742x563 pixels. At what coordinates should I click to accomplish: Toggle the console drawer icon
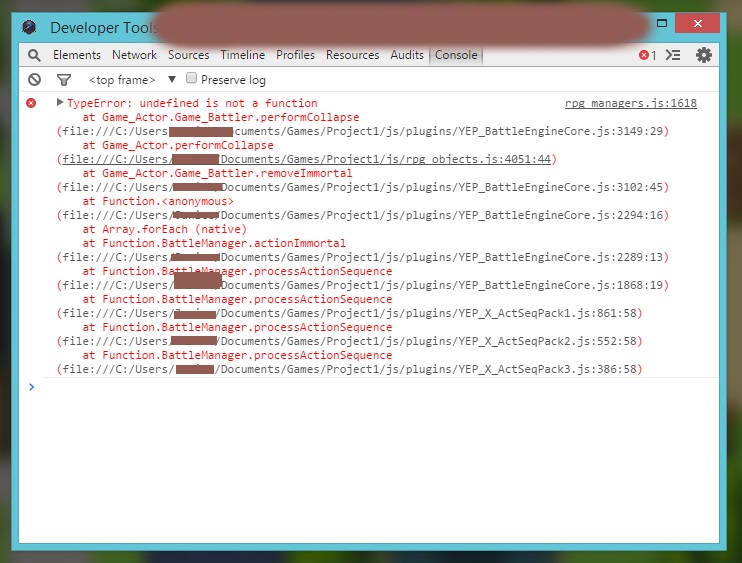[673, 55]
